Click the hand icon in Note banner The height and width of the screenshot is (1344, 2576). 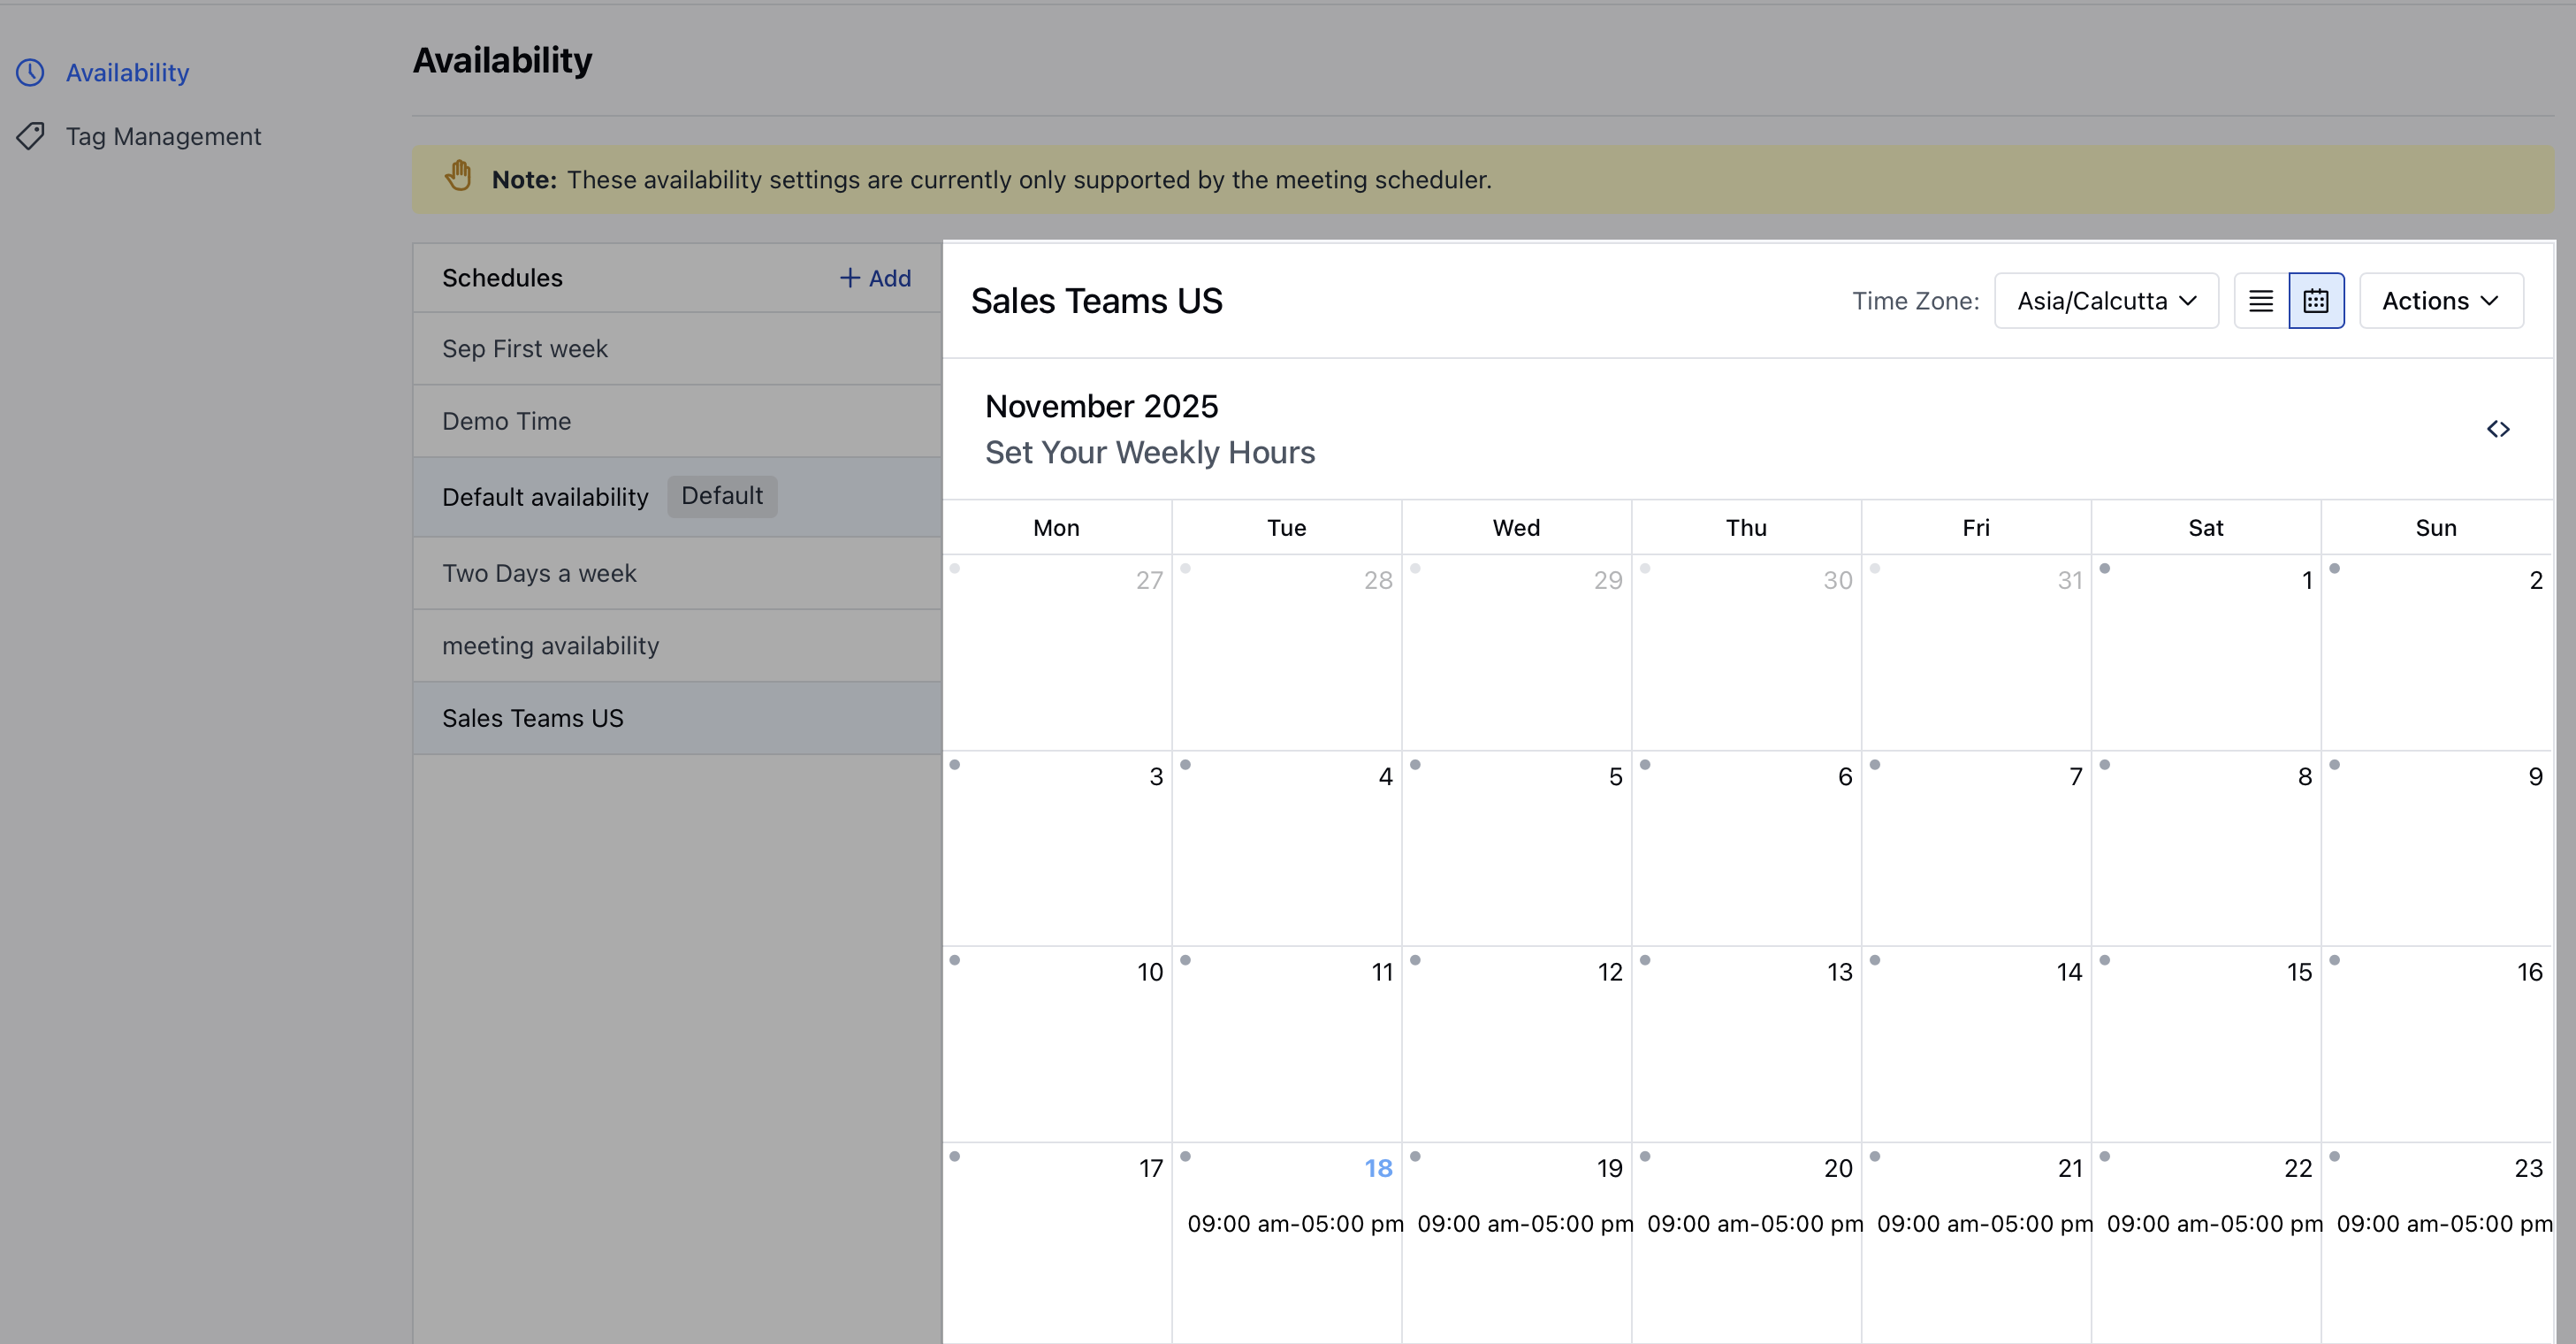tap(458, 177)
